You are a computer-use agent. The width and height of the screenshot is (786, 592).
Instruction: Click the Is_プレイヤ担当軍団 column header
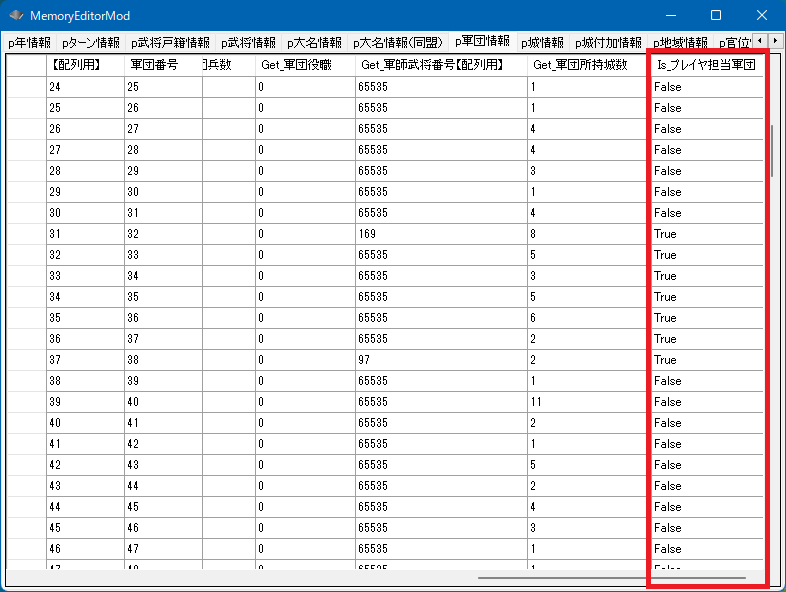705,65
